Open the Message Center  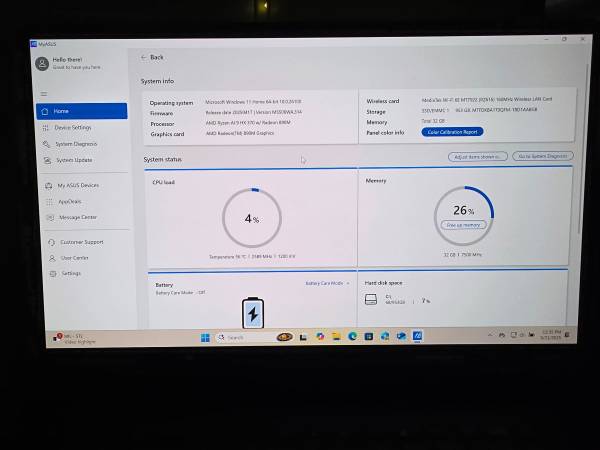pos(78,217)
